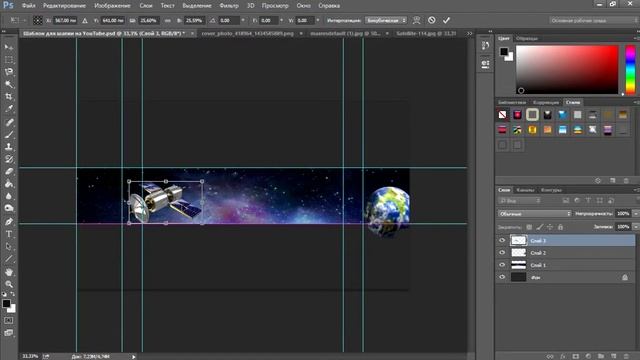This screenshot has width=640, height=360.
Task: Select the Magic Wand tool
Action: 9,84
